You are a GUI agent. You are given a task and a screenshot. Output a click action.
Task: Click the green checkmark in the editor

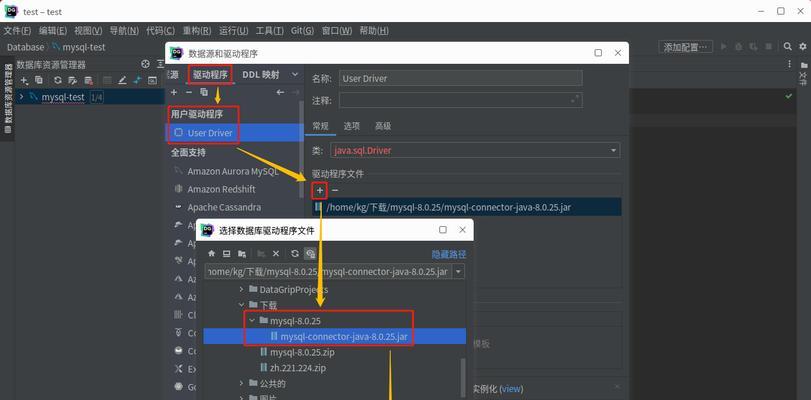[x=789, y=96]
